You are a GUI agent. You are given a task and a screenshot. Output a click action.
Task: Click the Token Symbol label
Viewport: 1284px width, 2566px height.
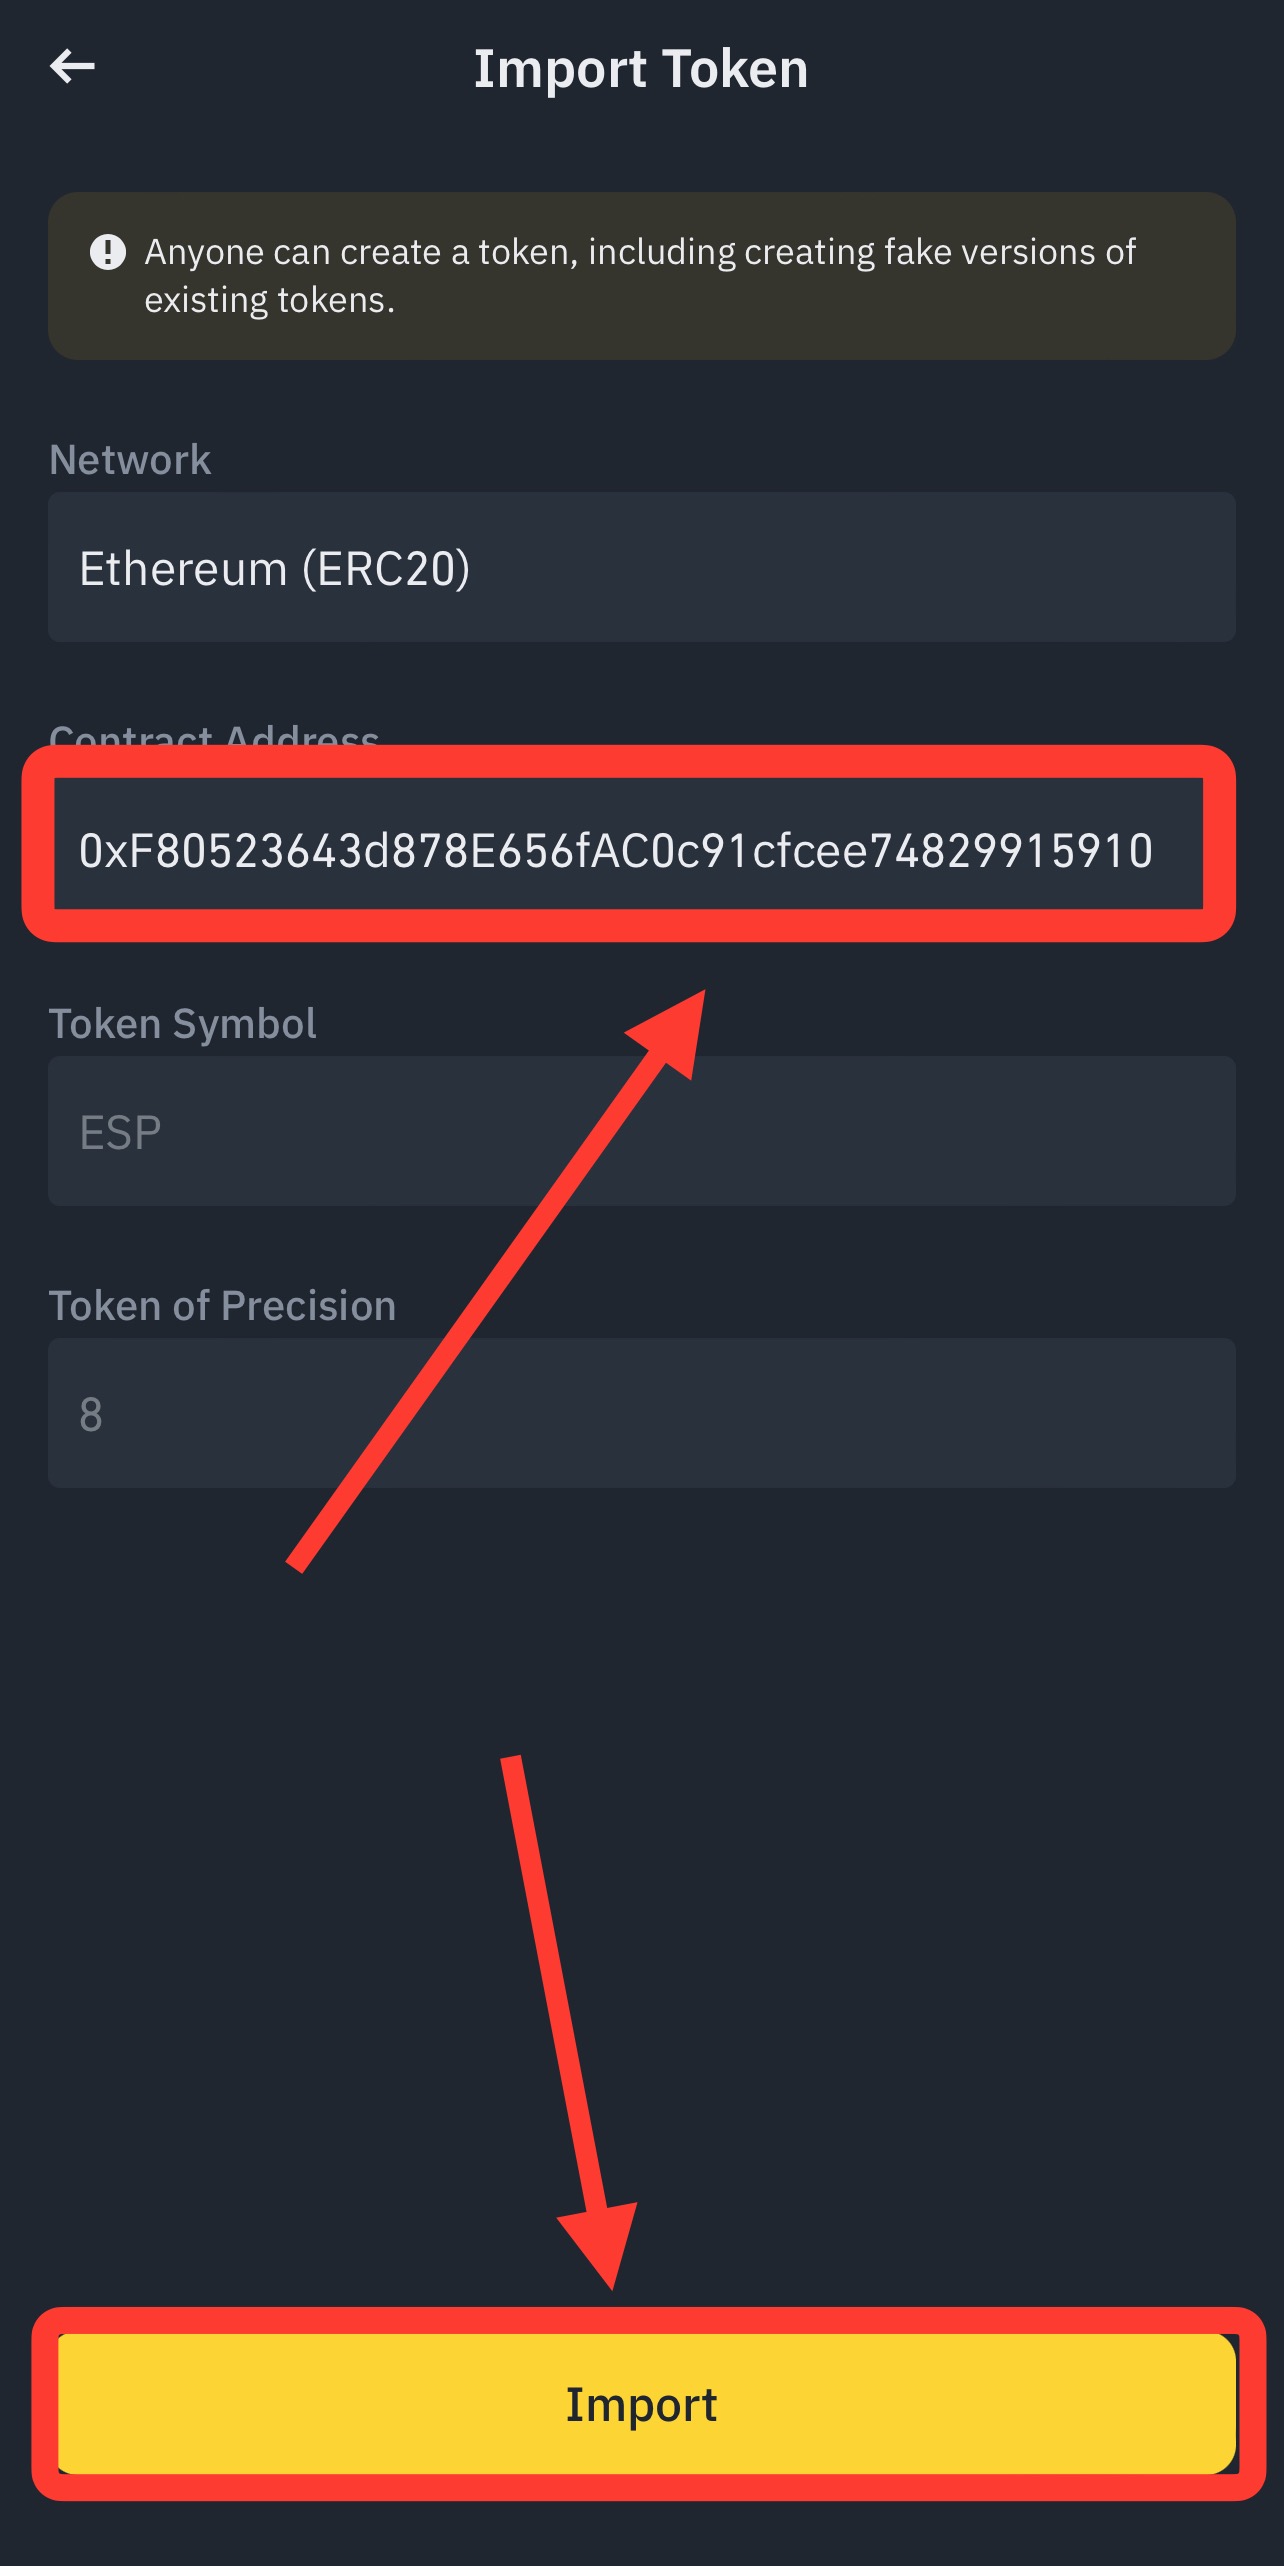coord(183,1024)
